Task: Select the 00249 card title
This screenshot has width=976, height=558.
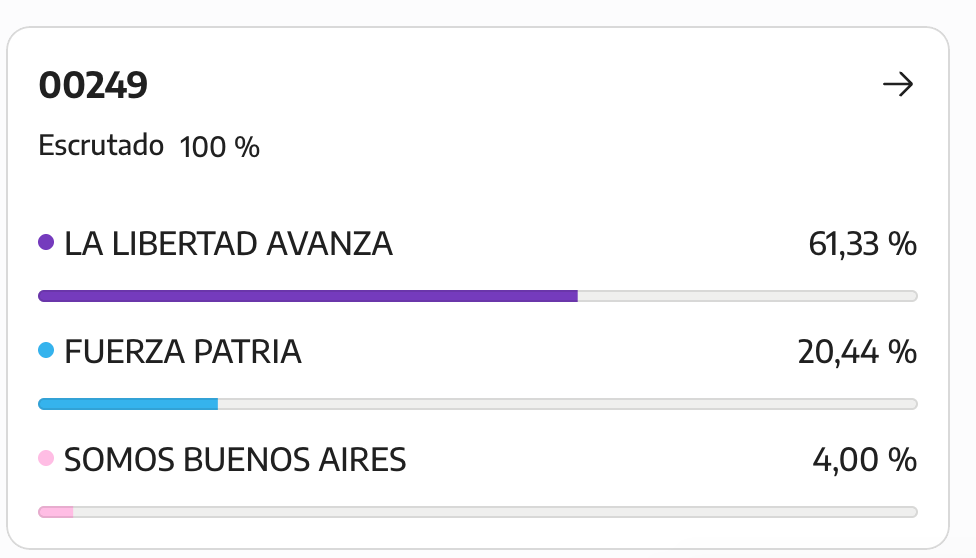Action: point(93,85)
